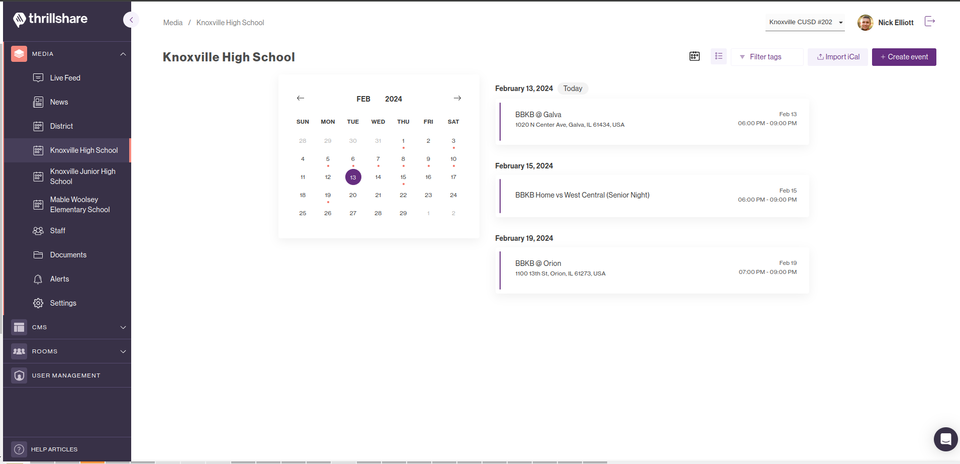Expand the CMS section chevron
The width and height of the screenshot is (960, 464).
123,327
